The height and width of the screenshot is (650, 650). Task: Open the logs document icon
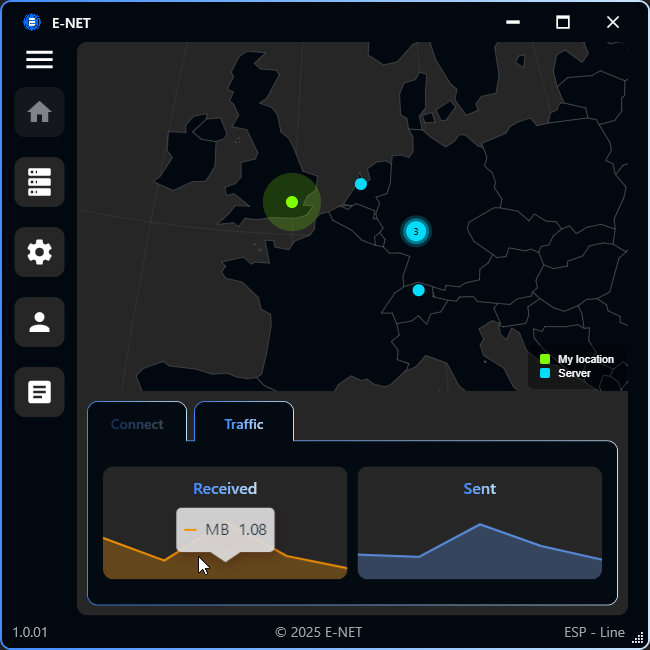pyautogui.click(x=39, y=392)
